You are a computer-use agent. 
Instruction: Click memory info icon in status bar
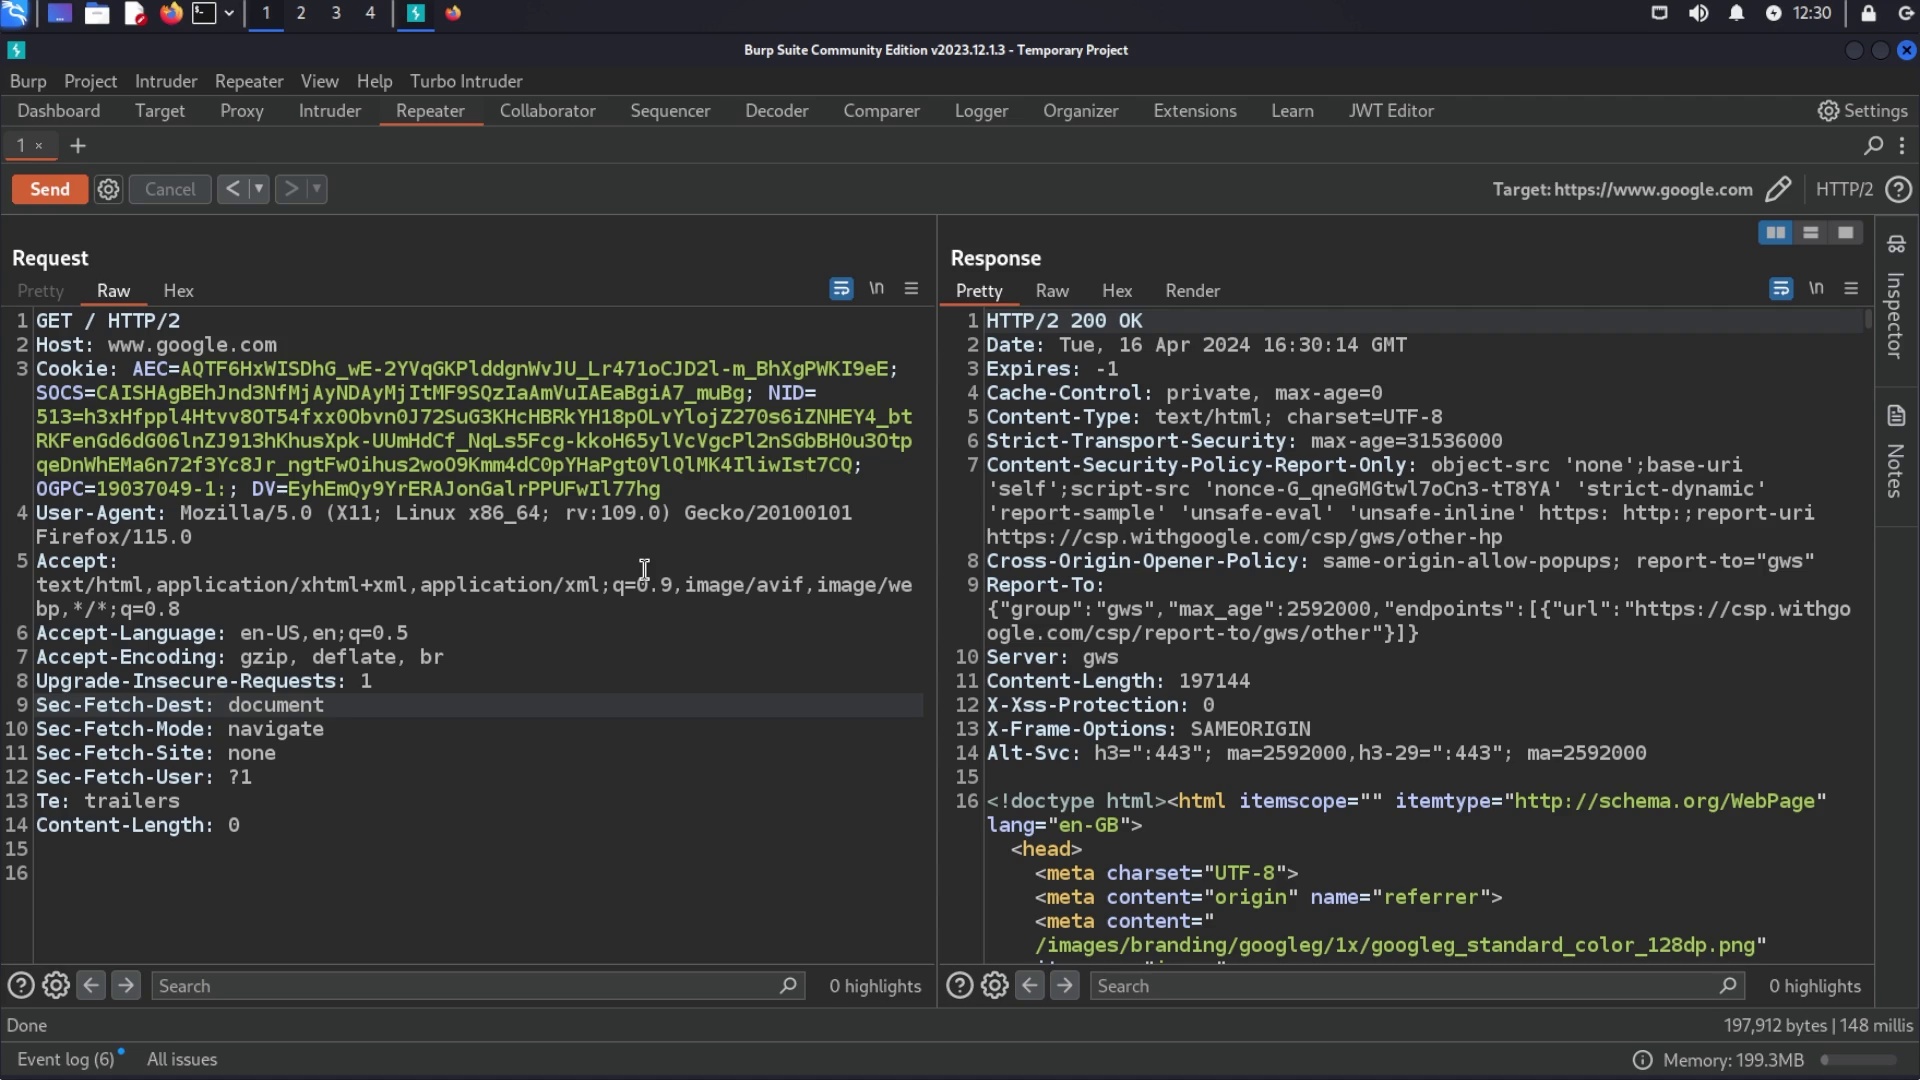point(1642,1060)
